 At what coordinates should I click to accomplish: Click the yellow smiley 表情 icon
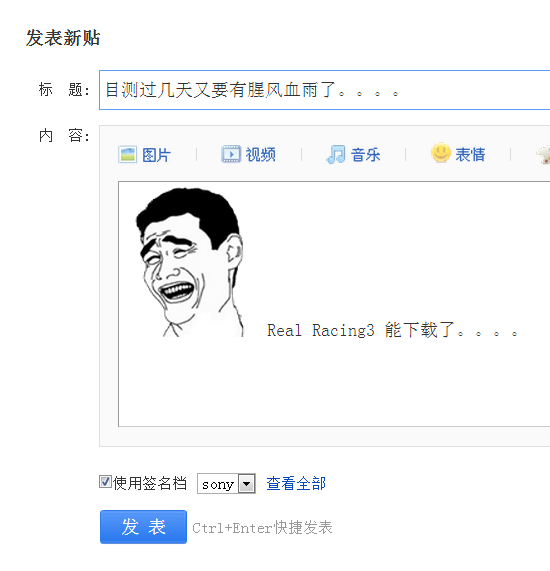pyautogui.click(x=441, y=153)
